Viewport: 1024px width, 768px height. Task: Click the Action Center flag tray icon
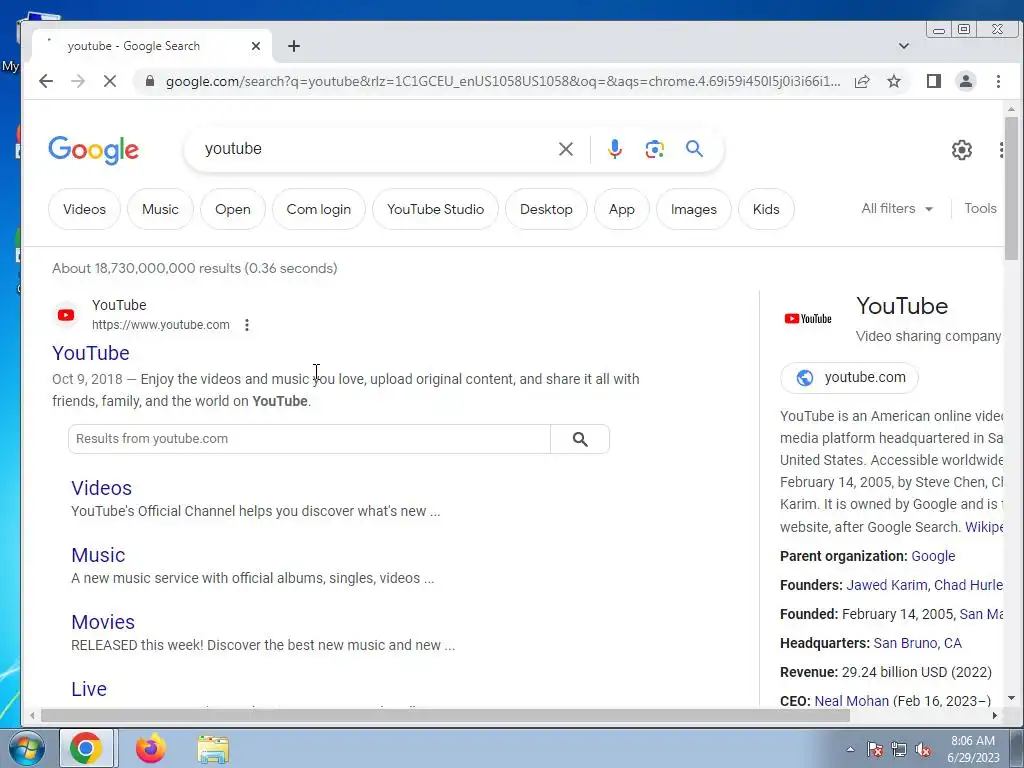pos(874,750)
